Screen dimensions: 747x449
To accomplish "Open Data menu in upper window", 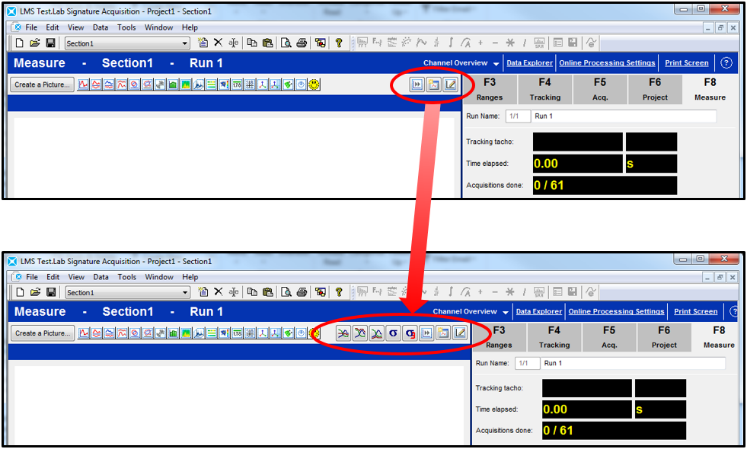I will tap(100, 27).
